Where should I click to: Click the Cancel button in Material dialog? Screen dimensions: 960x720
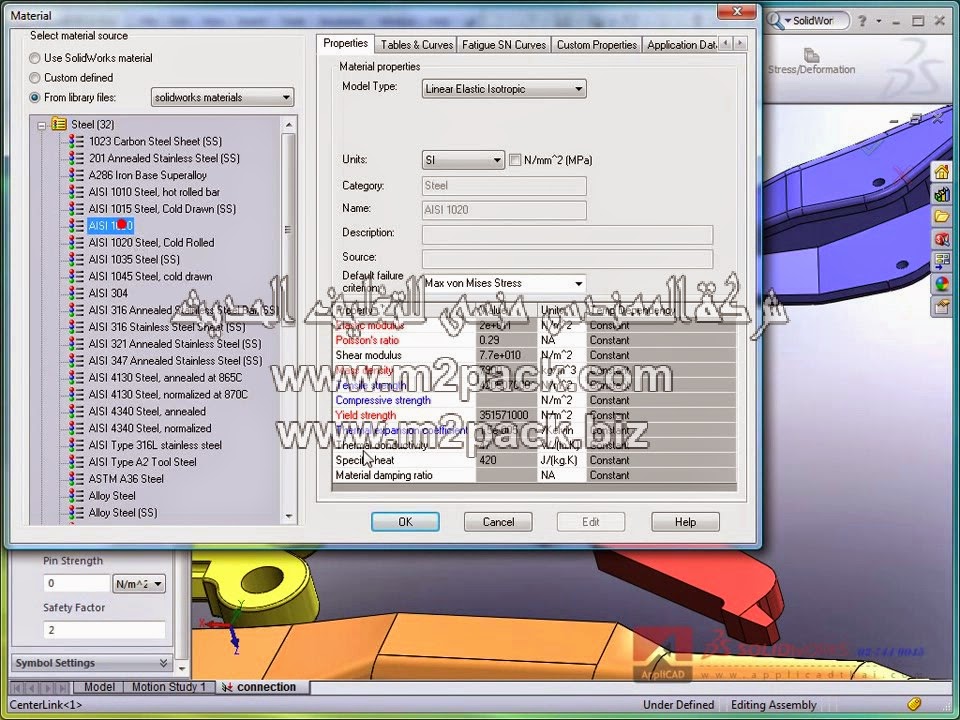pos(498,522)
